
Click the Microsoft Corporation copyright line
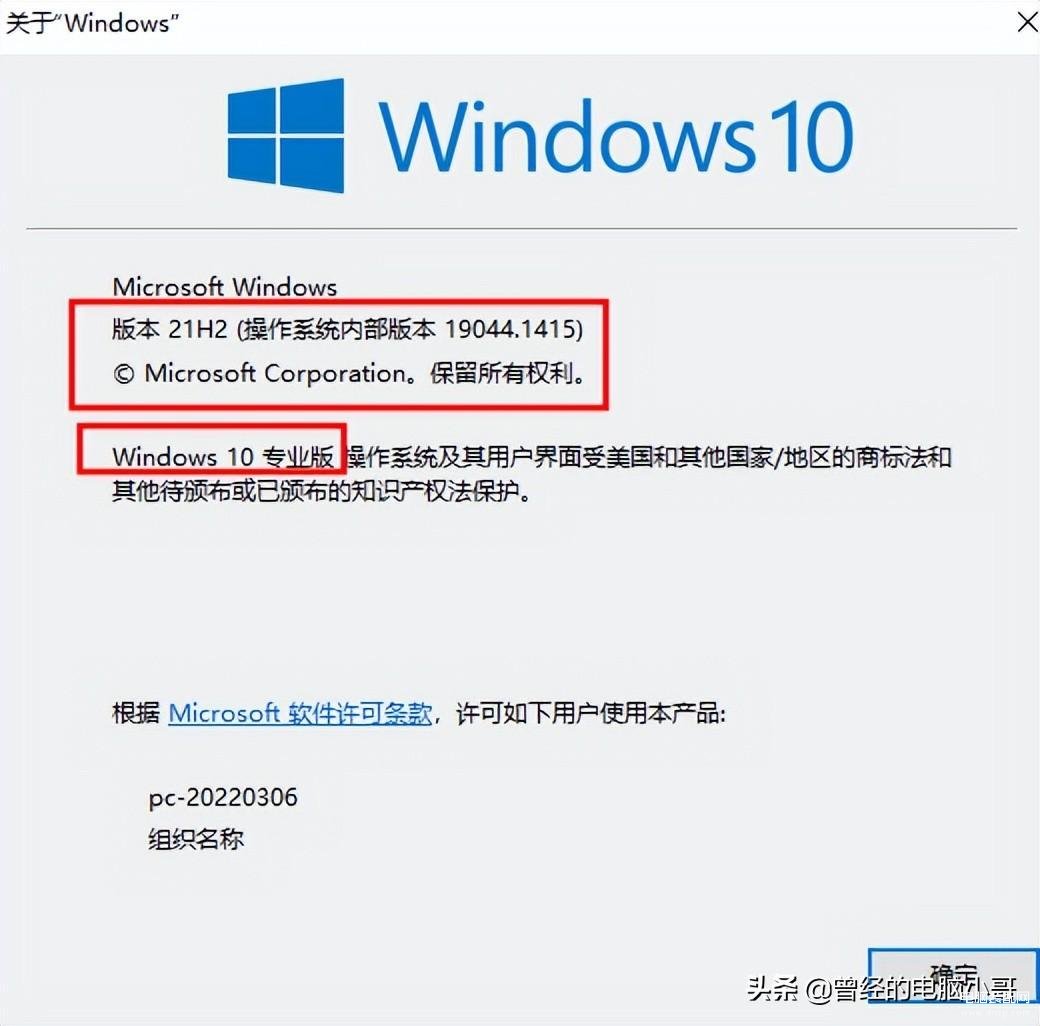[x=350, y=373]
